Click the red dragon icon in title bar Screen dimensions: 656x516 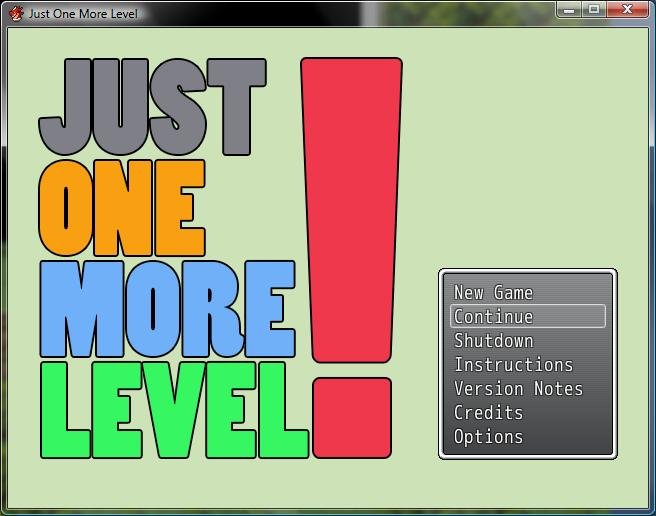[16, 13]
